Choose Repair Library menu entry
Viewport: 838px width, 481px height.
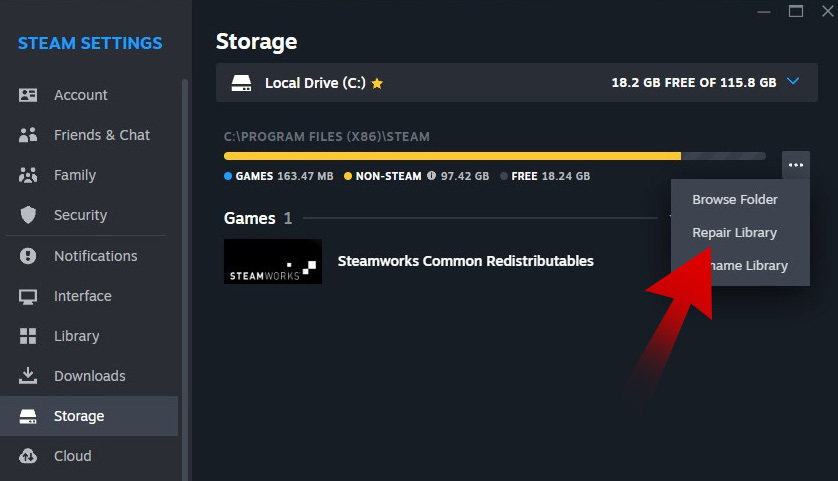[735, 232]
